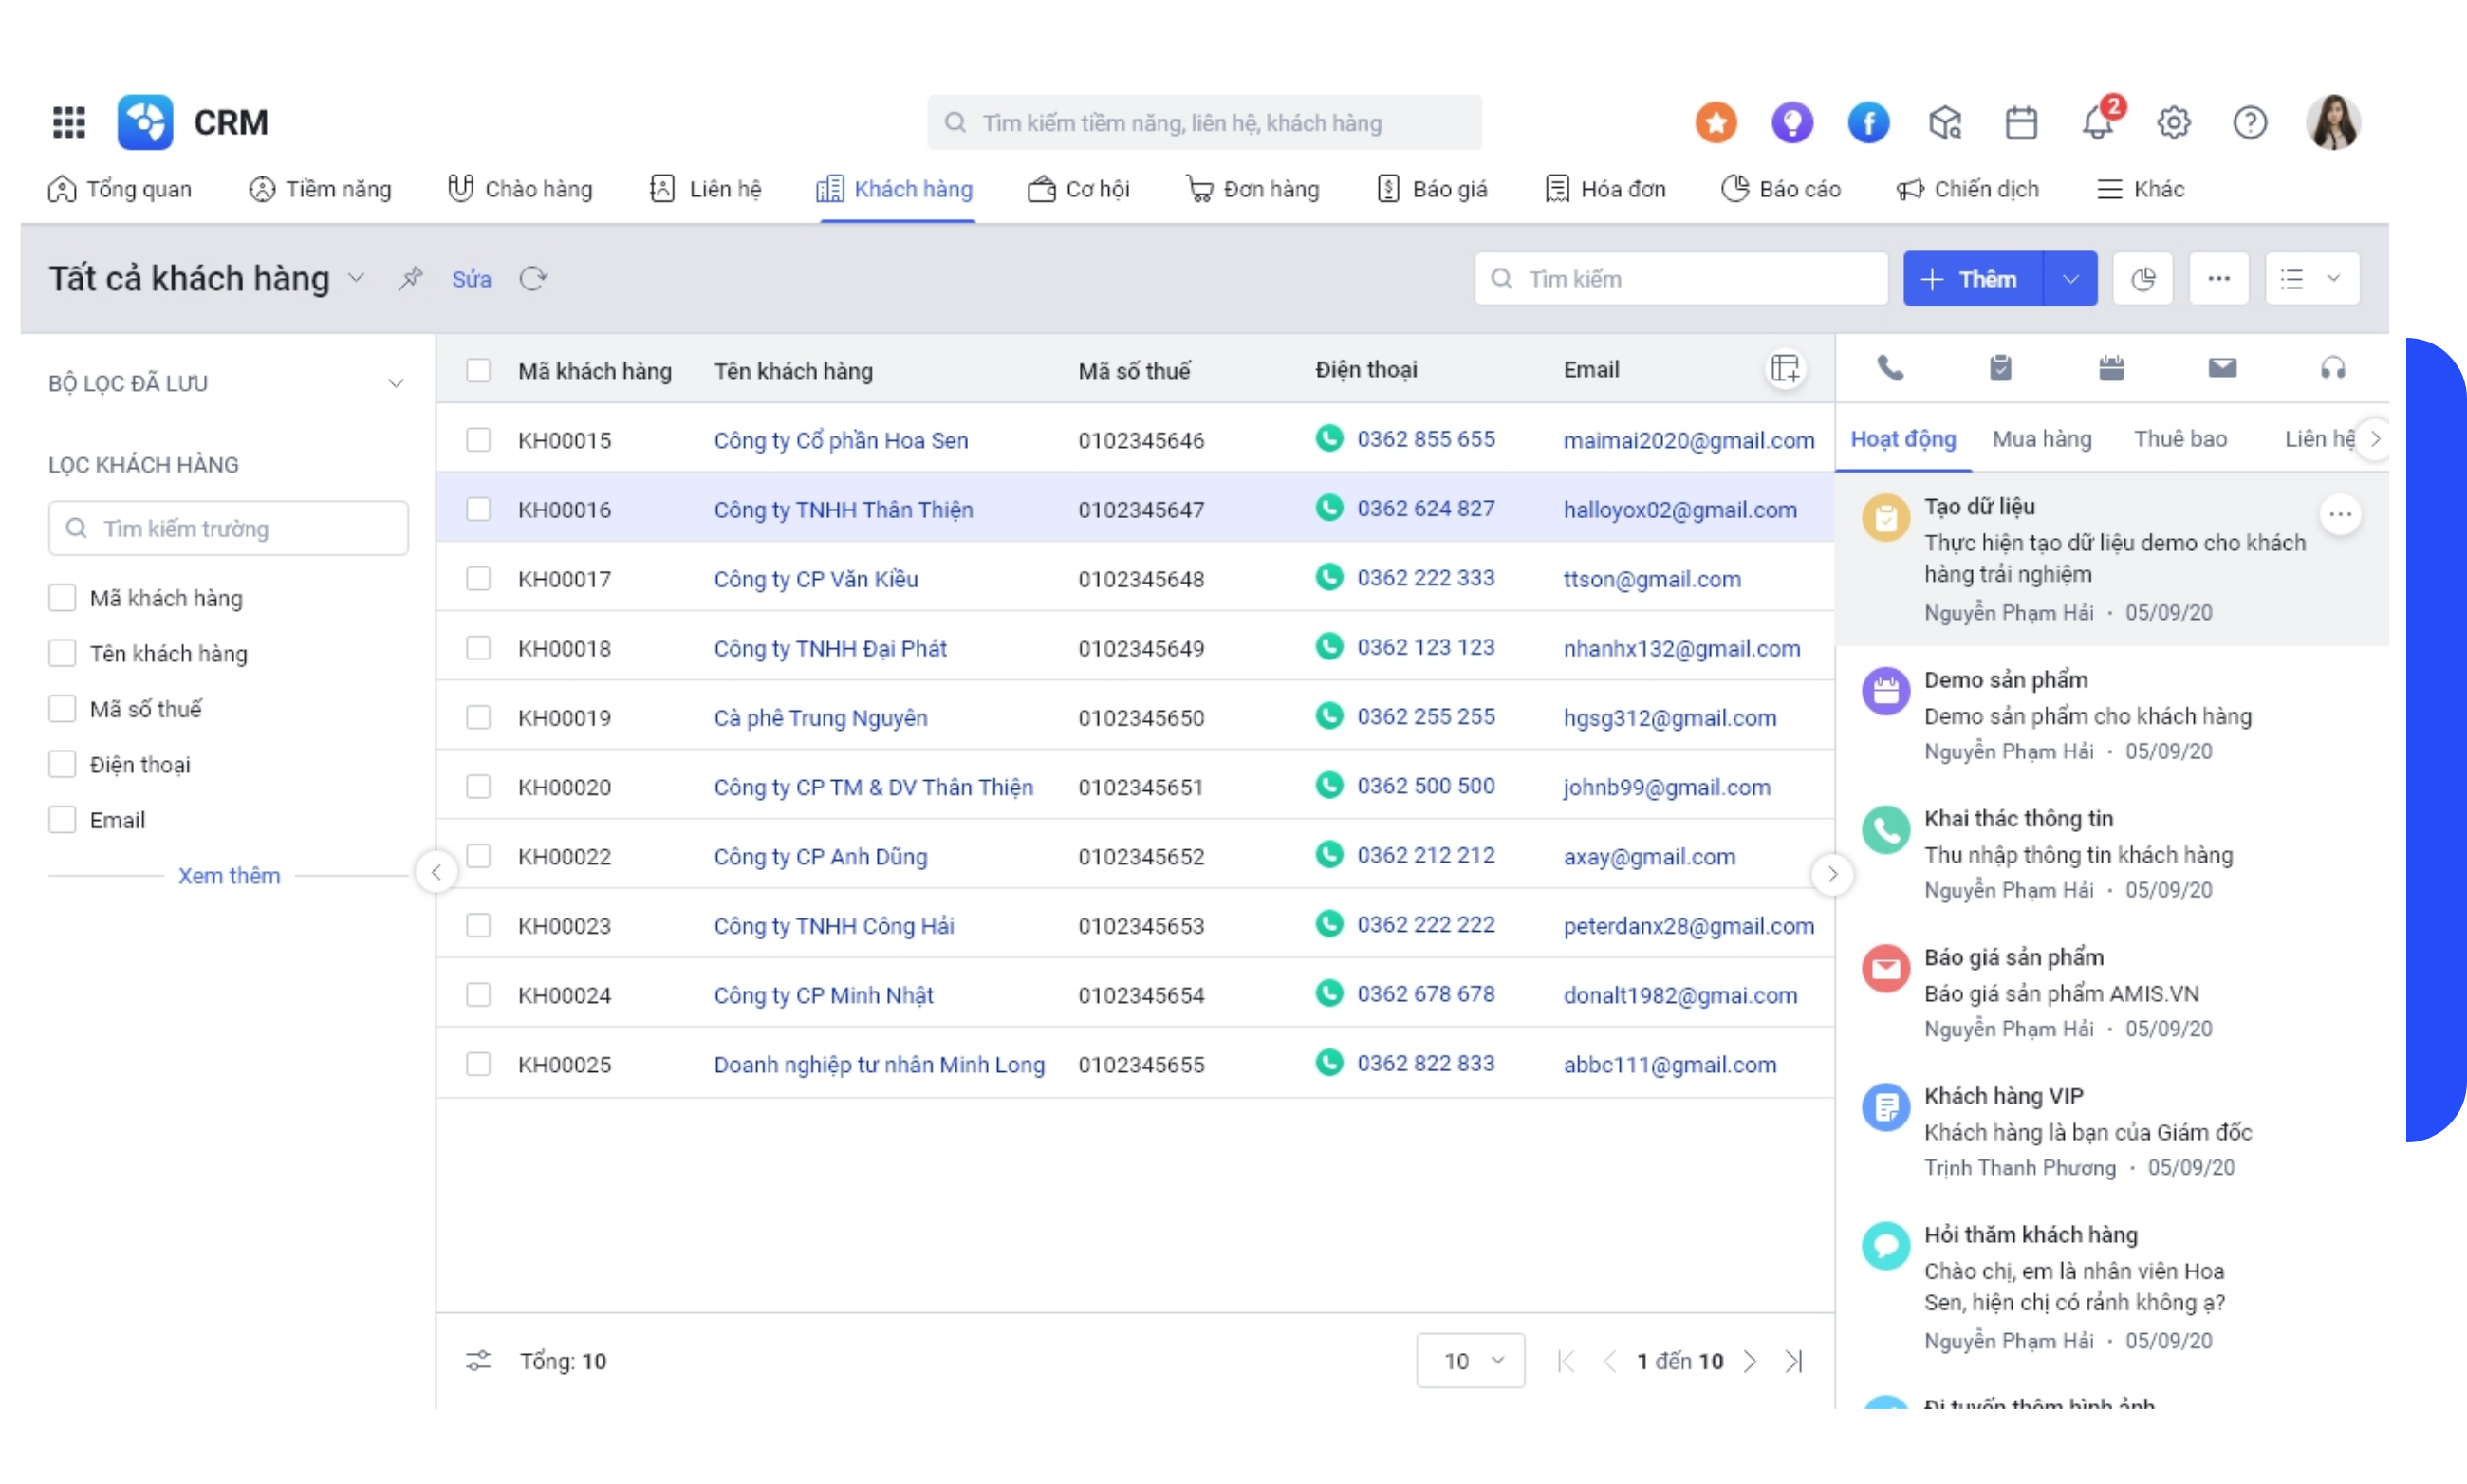Select row KH00025 checkbox
Image resolution: width=2467 pixels, height=1484 pixels.
[x=478, y=1064]
